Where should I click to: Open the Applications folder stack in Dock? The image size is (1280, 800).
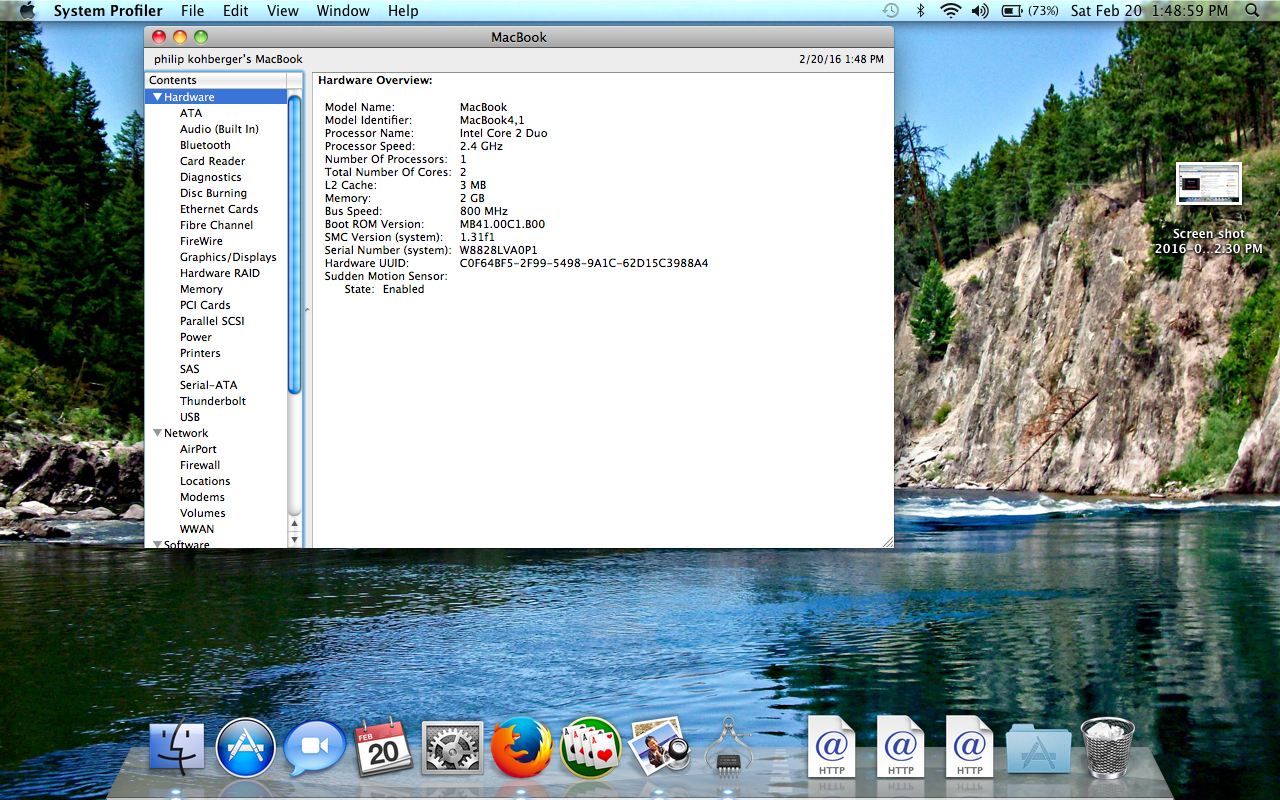[x=1039, y=750]
